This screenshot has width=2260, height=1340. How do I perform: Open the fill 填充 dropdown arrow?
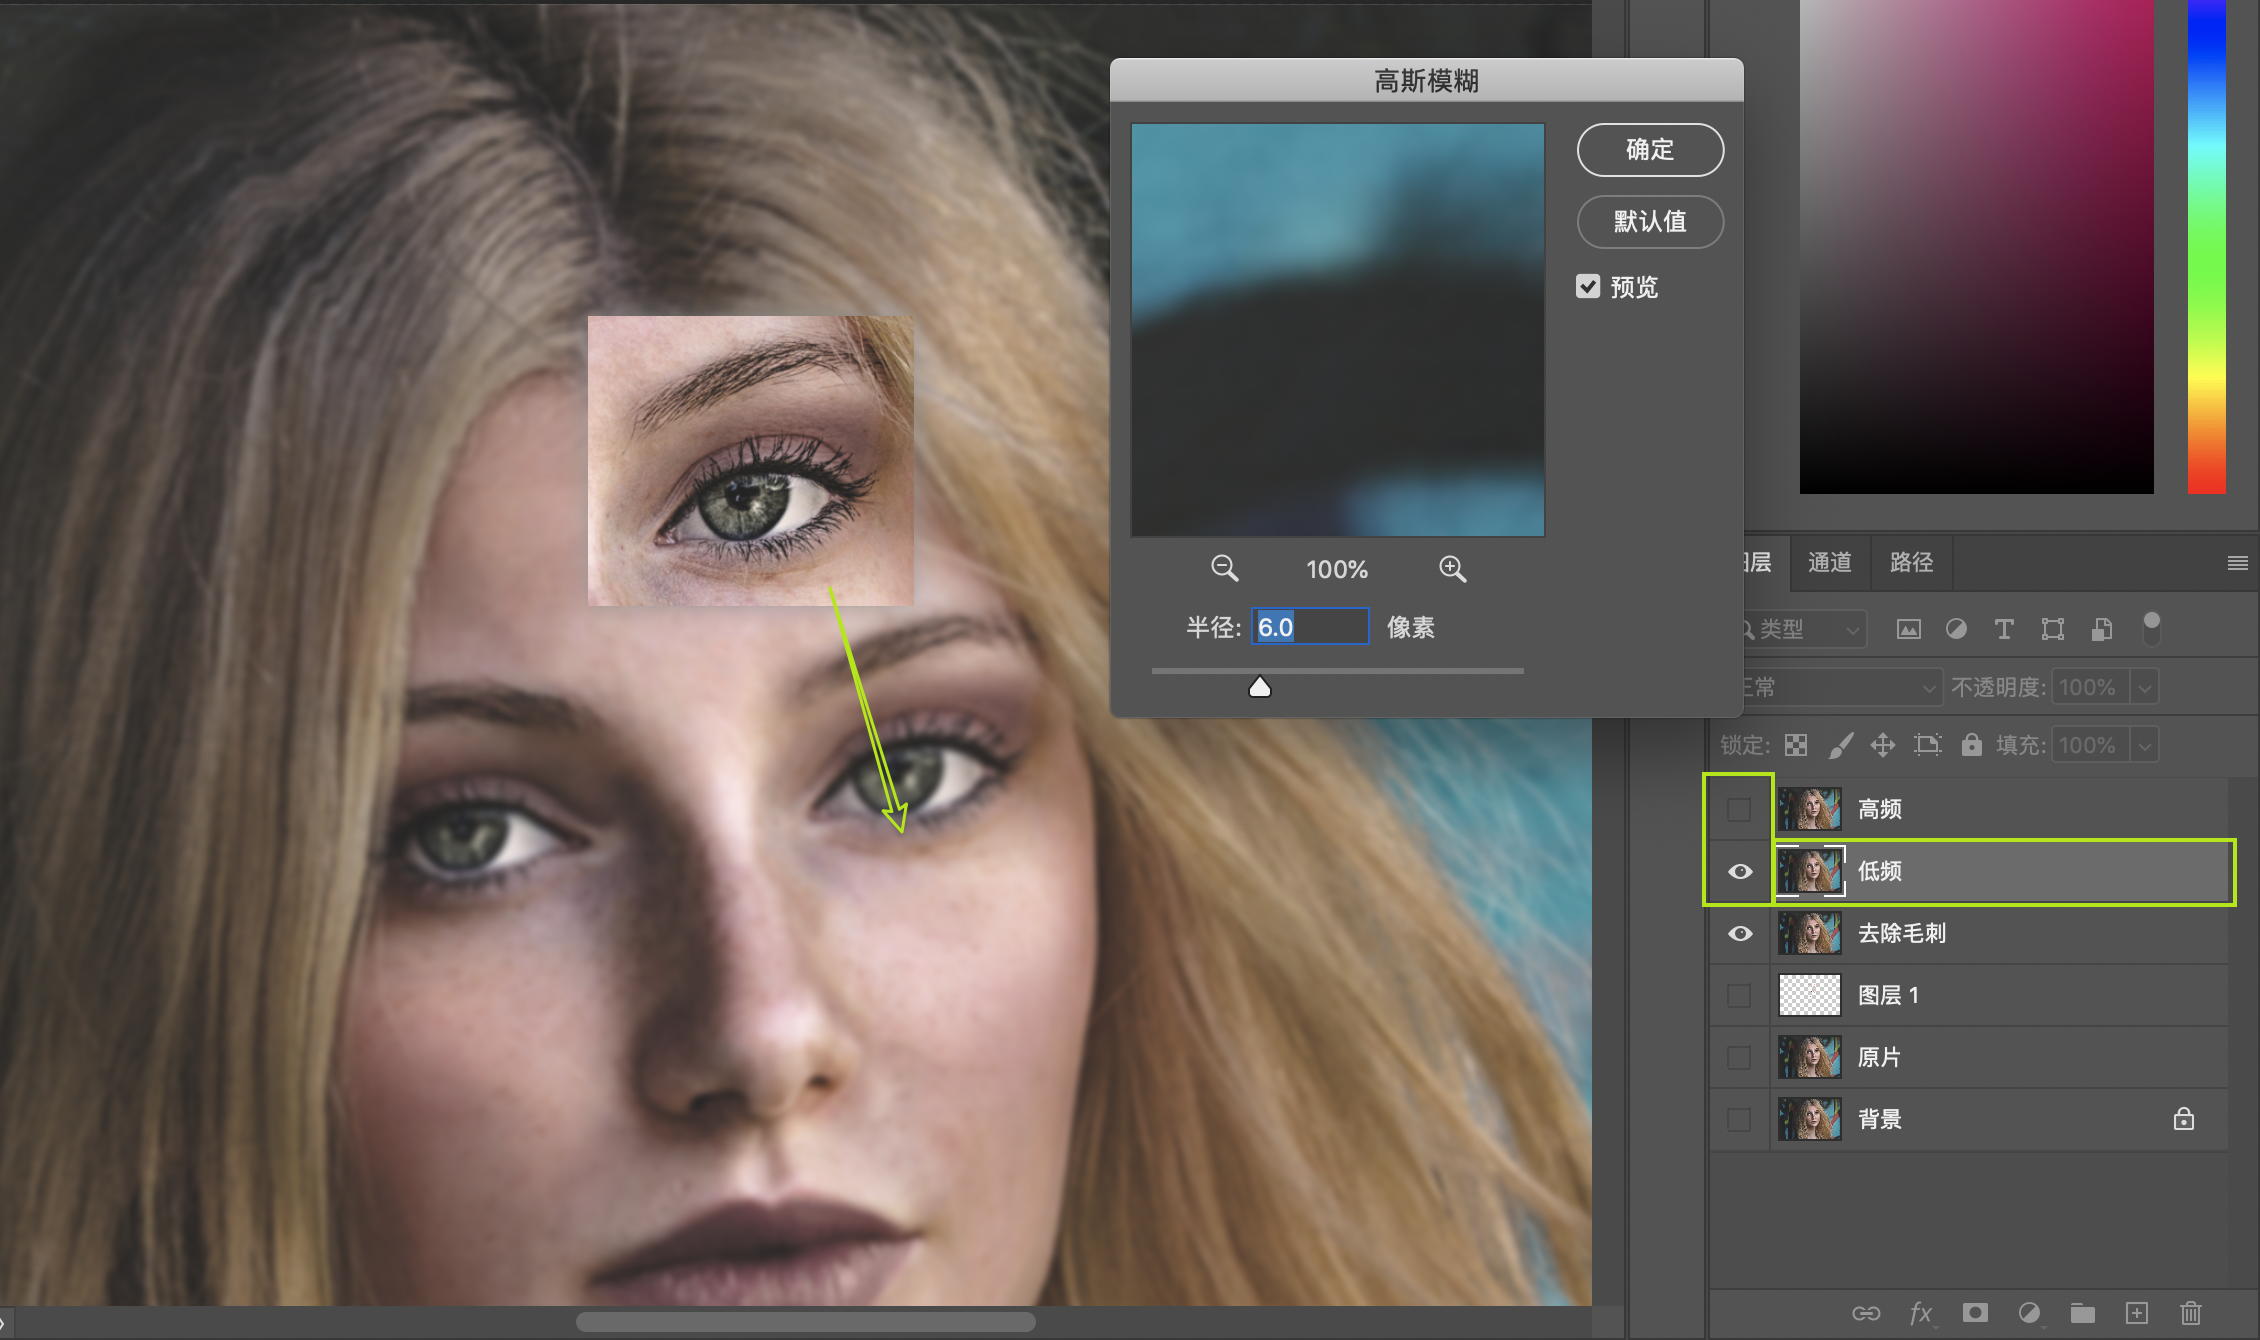(x=2144, y=746)
